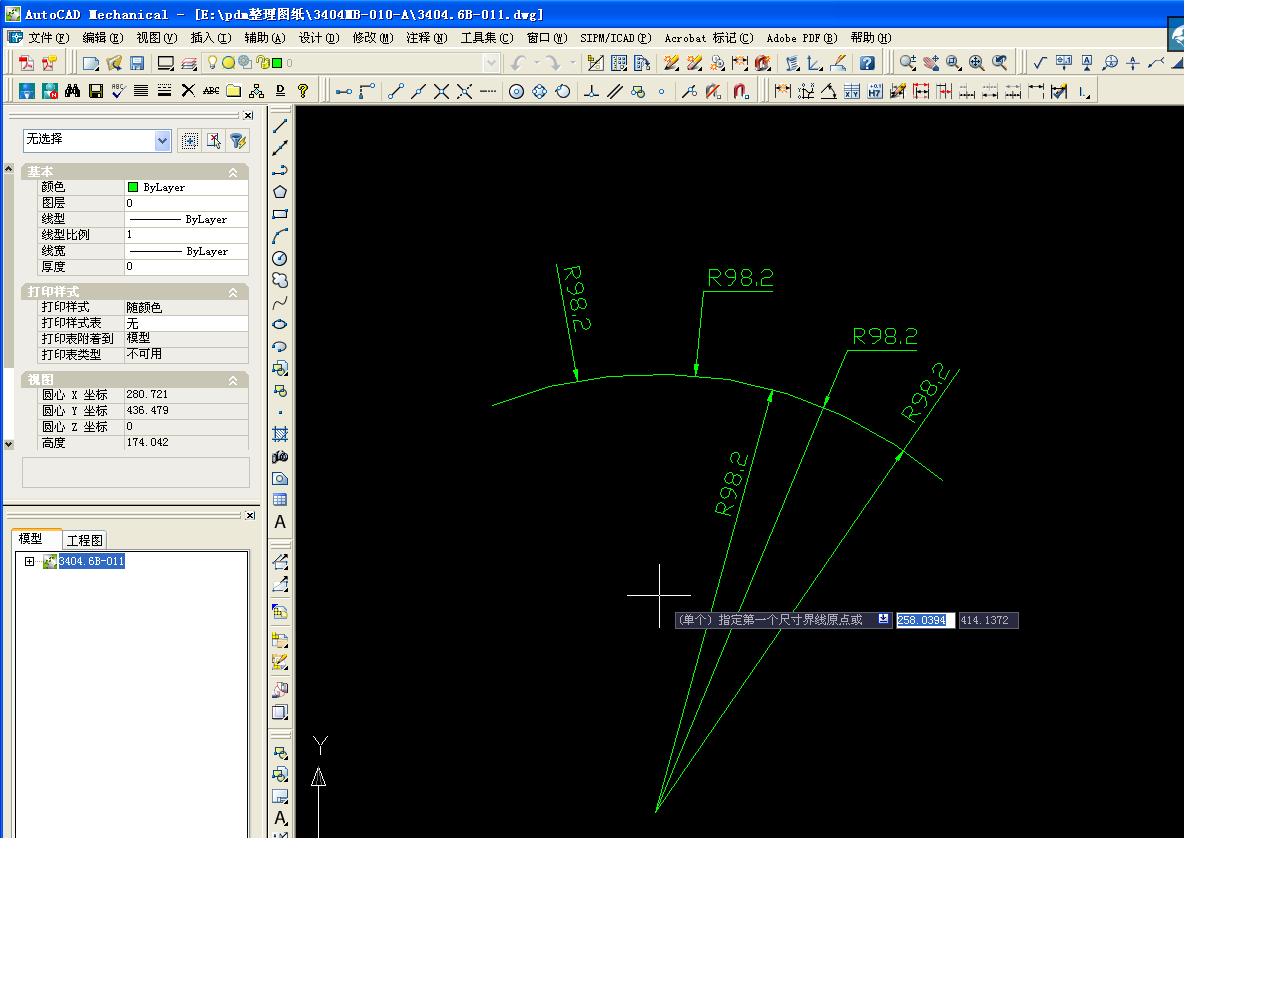Open the dynamic input options arrow
This screenshot has height=999, width=1284.
point(883,619)
